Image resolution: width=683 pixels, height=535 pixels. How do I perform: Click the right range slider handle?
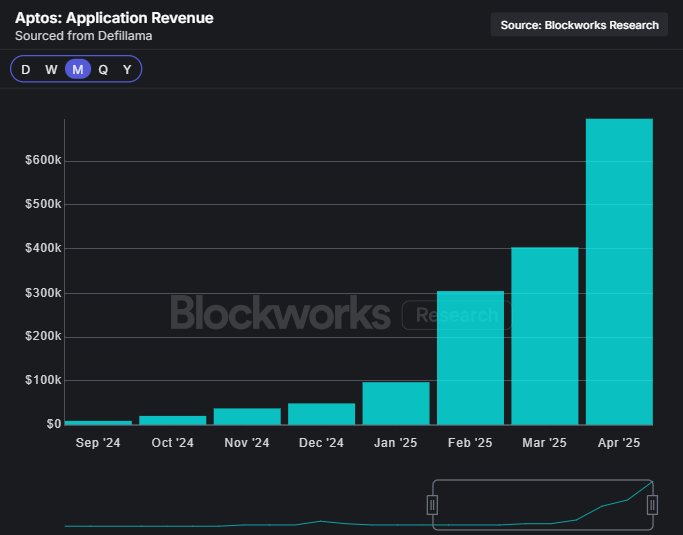coord(652,505)
